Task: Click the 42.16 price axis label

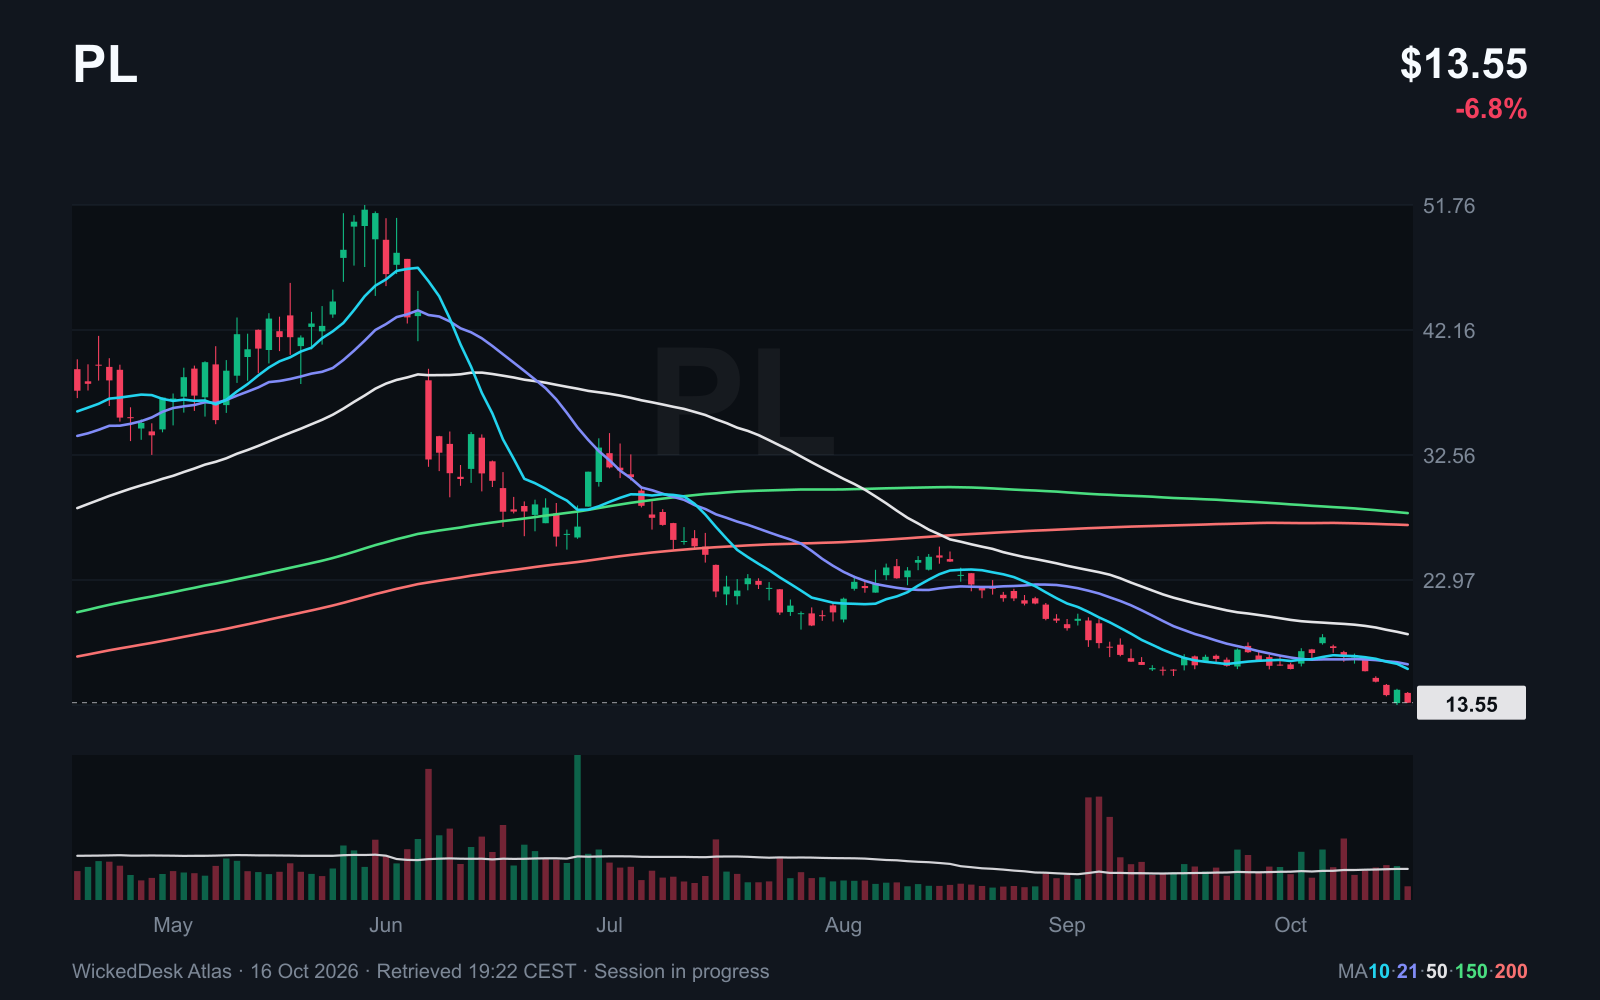Action: tap(1449, 331)
